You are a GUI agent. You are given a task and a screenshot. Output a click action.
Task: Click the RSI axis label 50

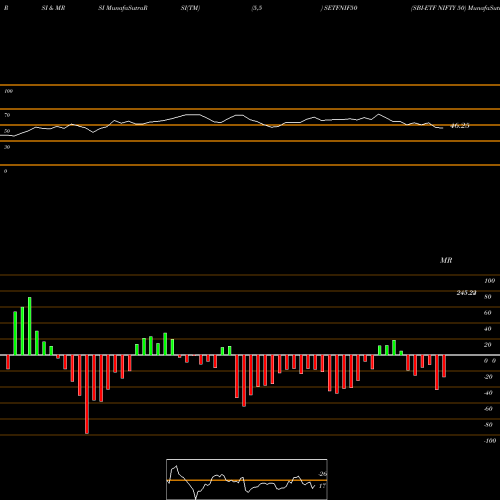(x=7, y=131)
